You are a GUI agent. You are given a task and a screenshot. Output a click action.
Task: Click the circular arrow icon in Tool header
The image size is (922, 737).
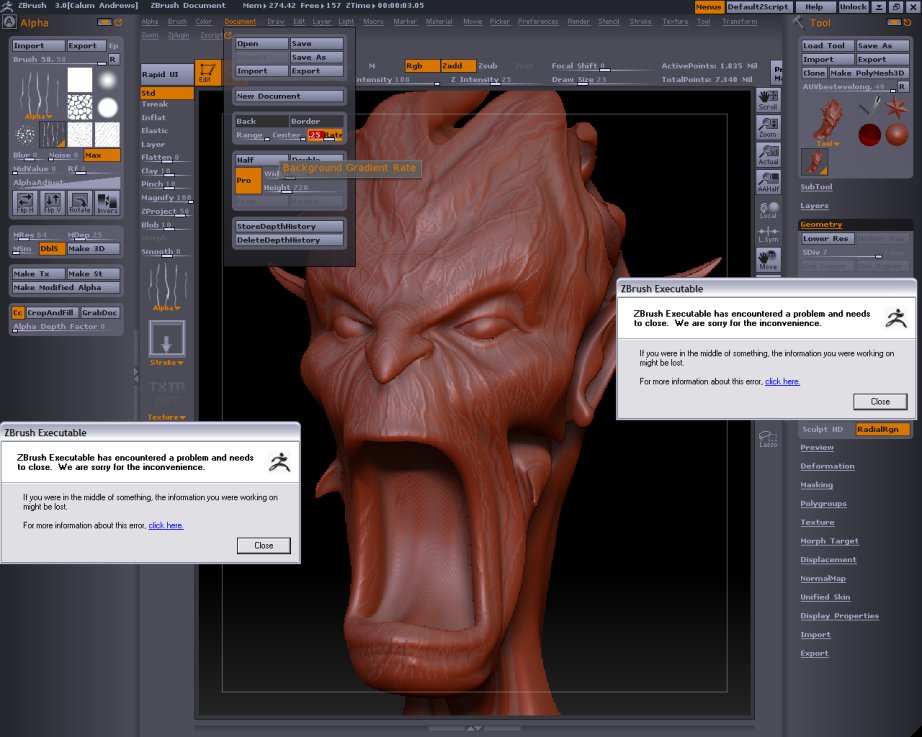coord(907,22)
